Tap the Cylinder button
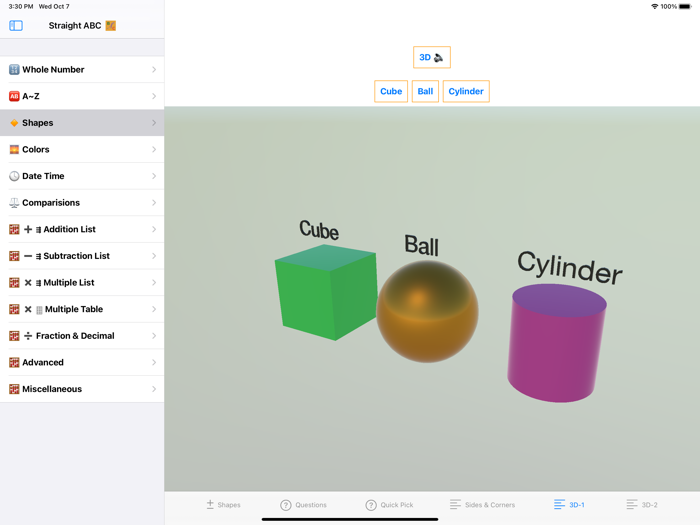The height and width of the screenshot is (525, 700). pyautogui.click(x=466, y=91)
